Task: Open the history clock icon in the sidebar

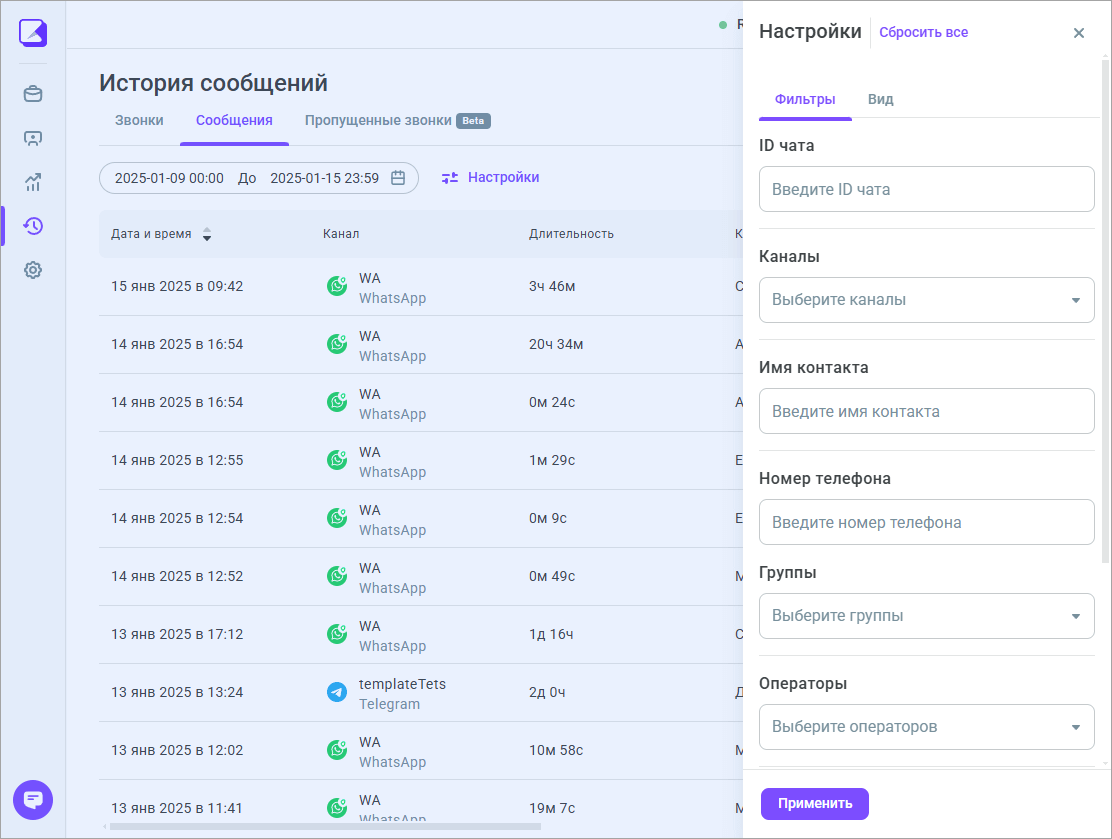Action: [33, 226]
